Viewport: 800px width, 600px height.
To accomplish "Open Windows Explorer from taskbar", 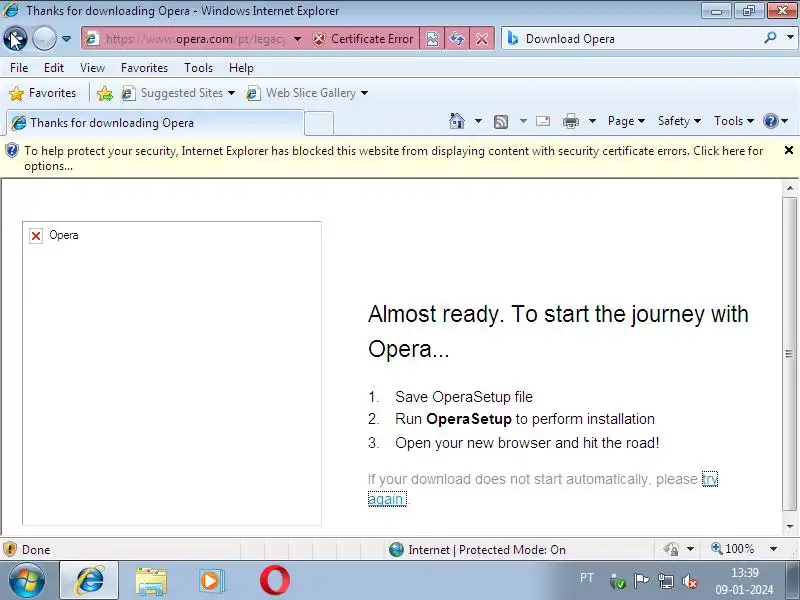I will pyautogui.click(x=151, y=581).
